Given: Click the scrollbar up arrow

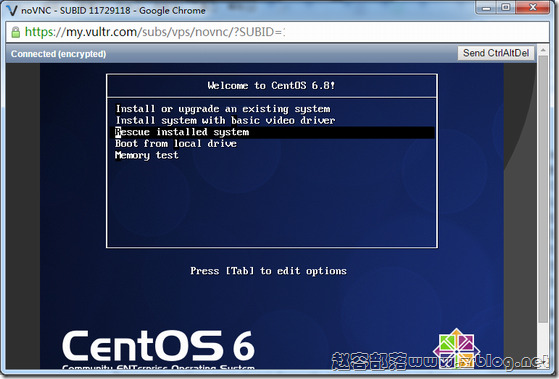Looking at the screenshot, I should click(543, 50).
